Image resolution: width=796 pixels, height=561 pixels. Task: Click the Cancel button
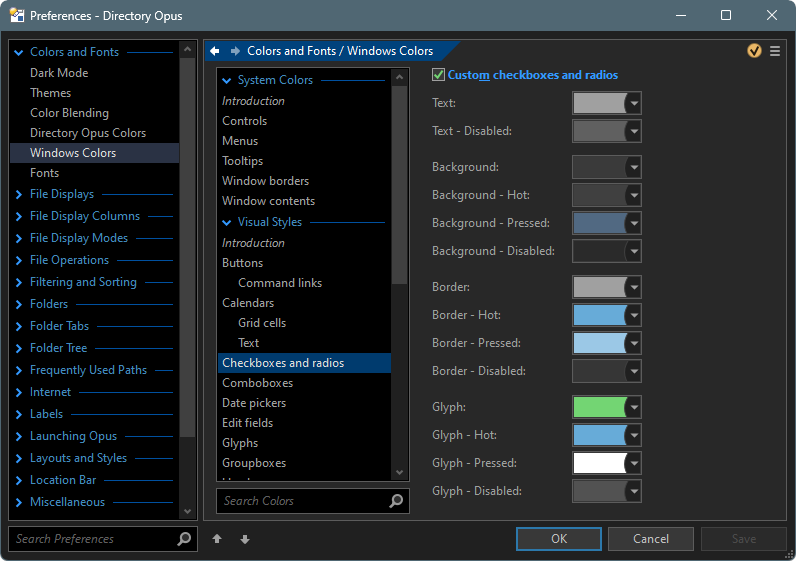click(x=651, y=539)
